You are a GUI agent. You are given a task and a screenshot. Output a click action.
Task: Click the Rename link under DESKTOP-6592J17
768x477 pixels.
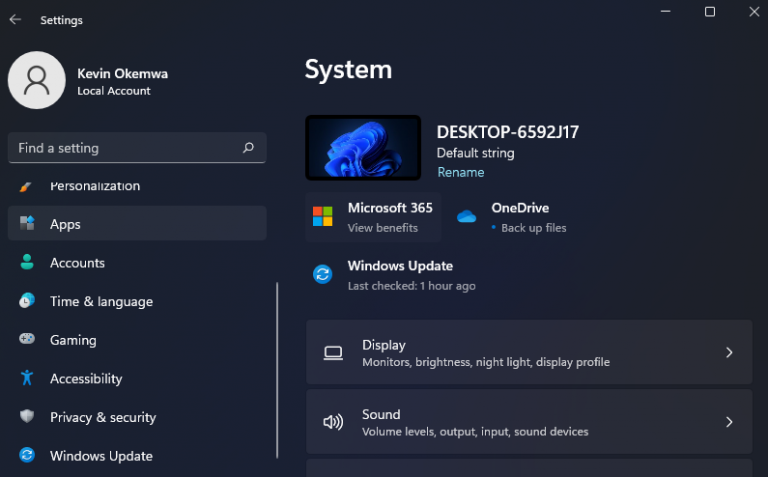460,172
